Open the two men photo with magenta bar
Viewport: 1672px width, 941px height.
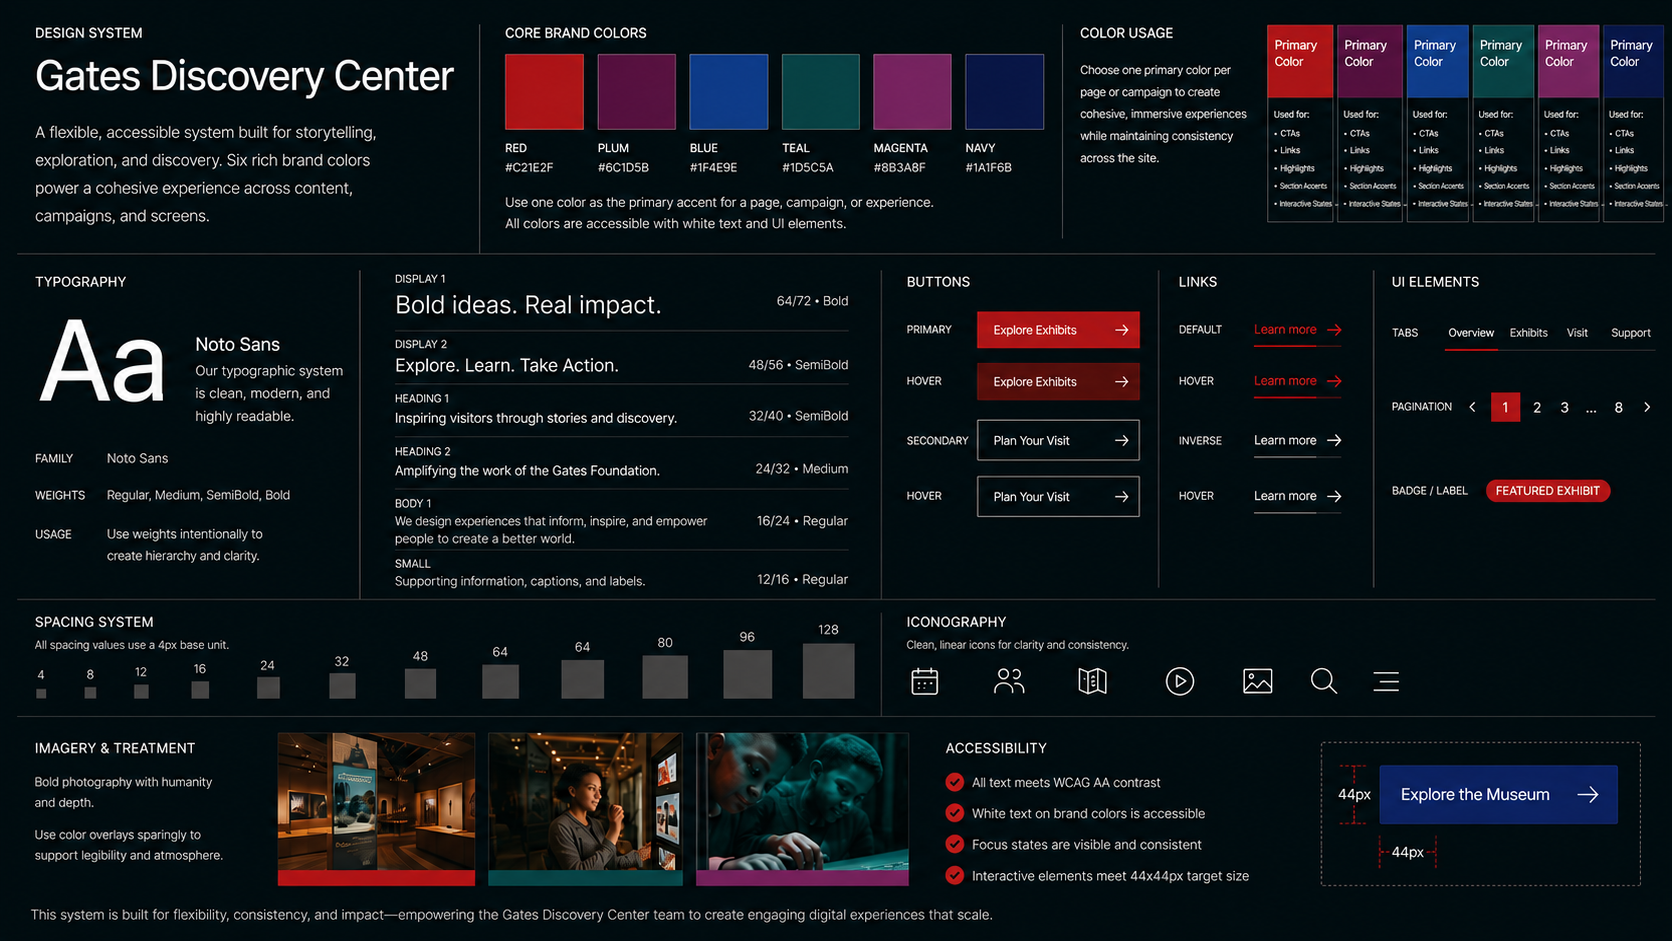click(802, 809)
